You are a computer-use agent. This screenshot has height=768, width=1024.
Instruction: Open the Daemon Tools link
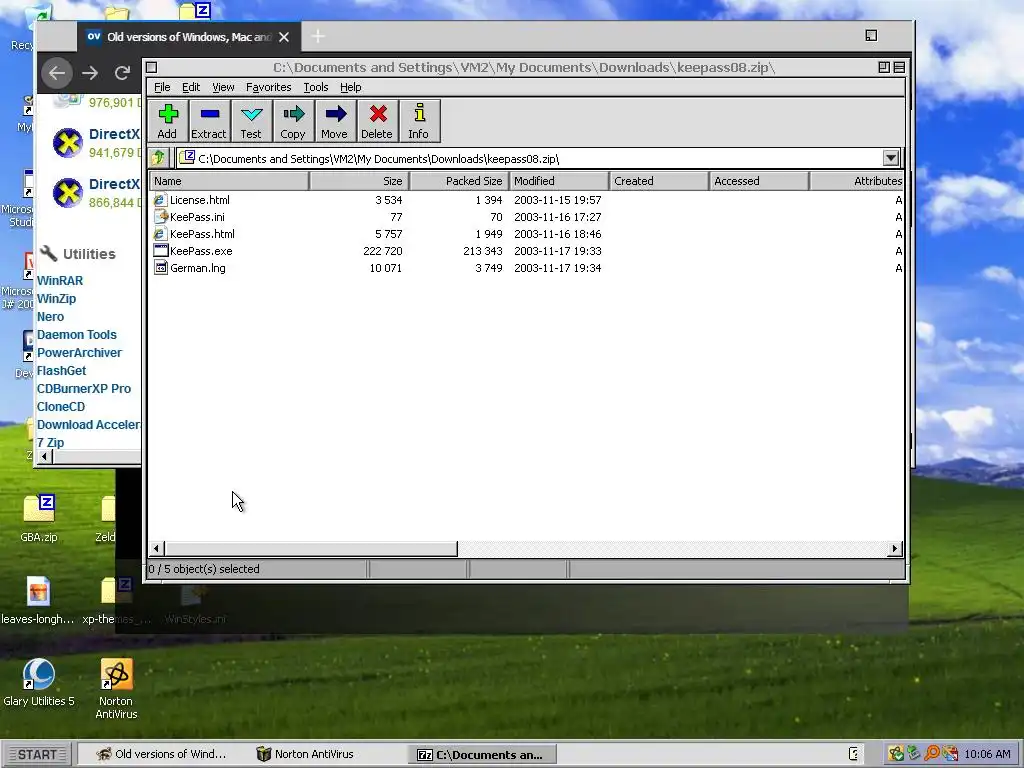pyautogui.click(x=76, y=334)
